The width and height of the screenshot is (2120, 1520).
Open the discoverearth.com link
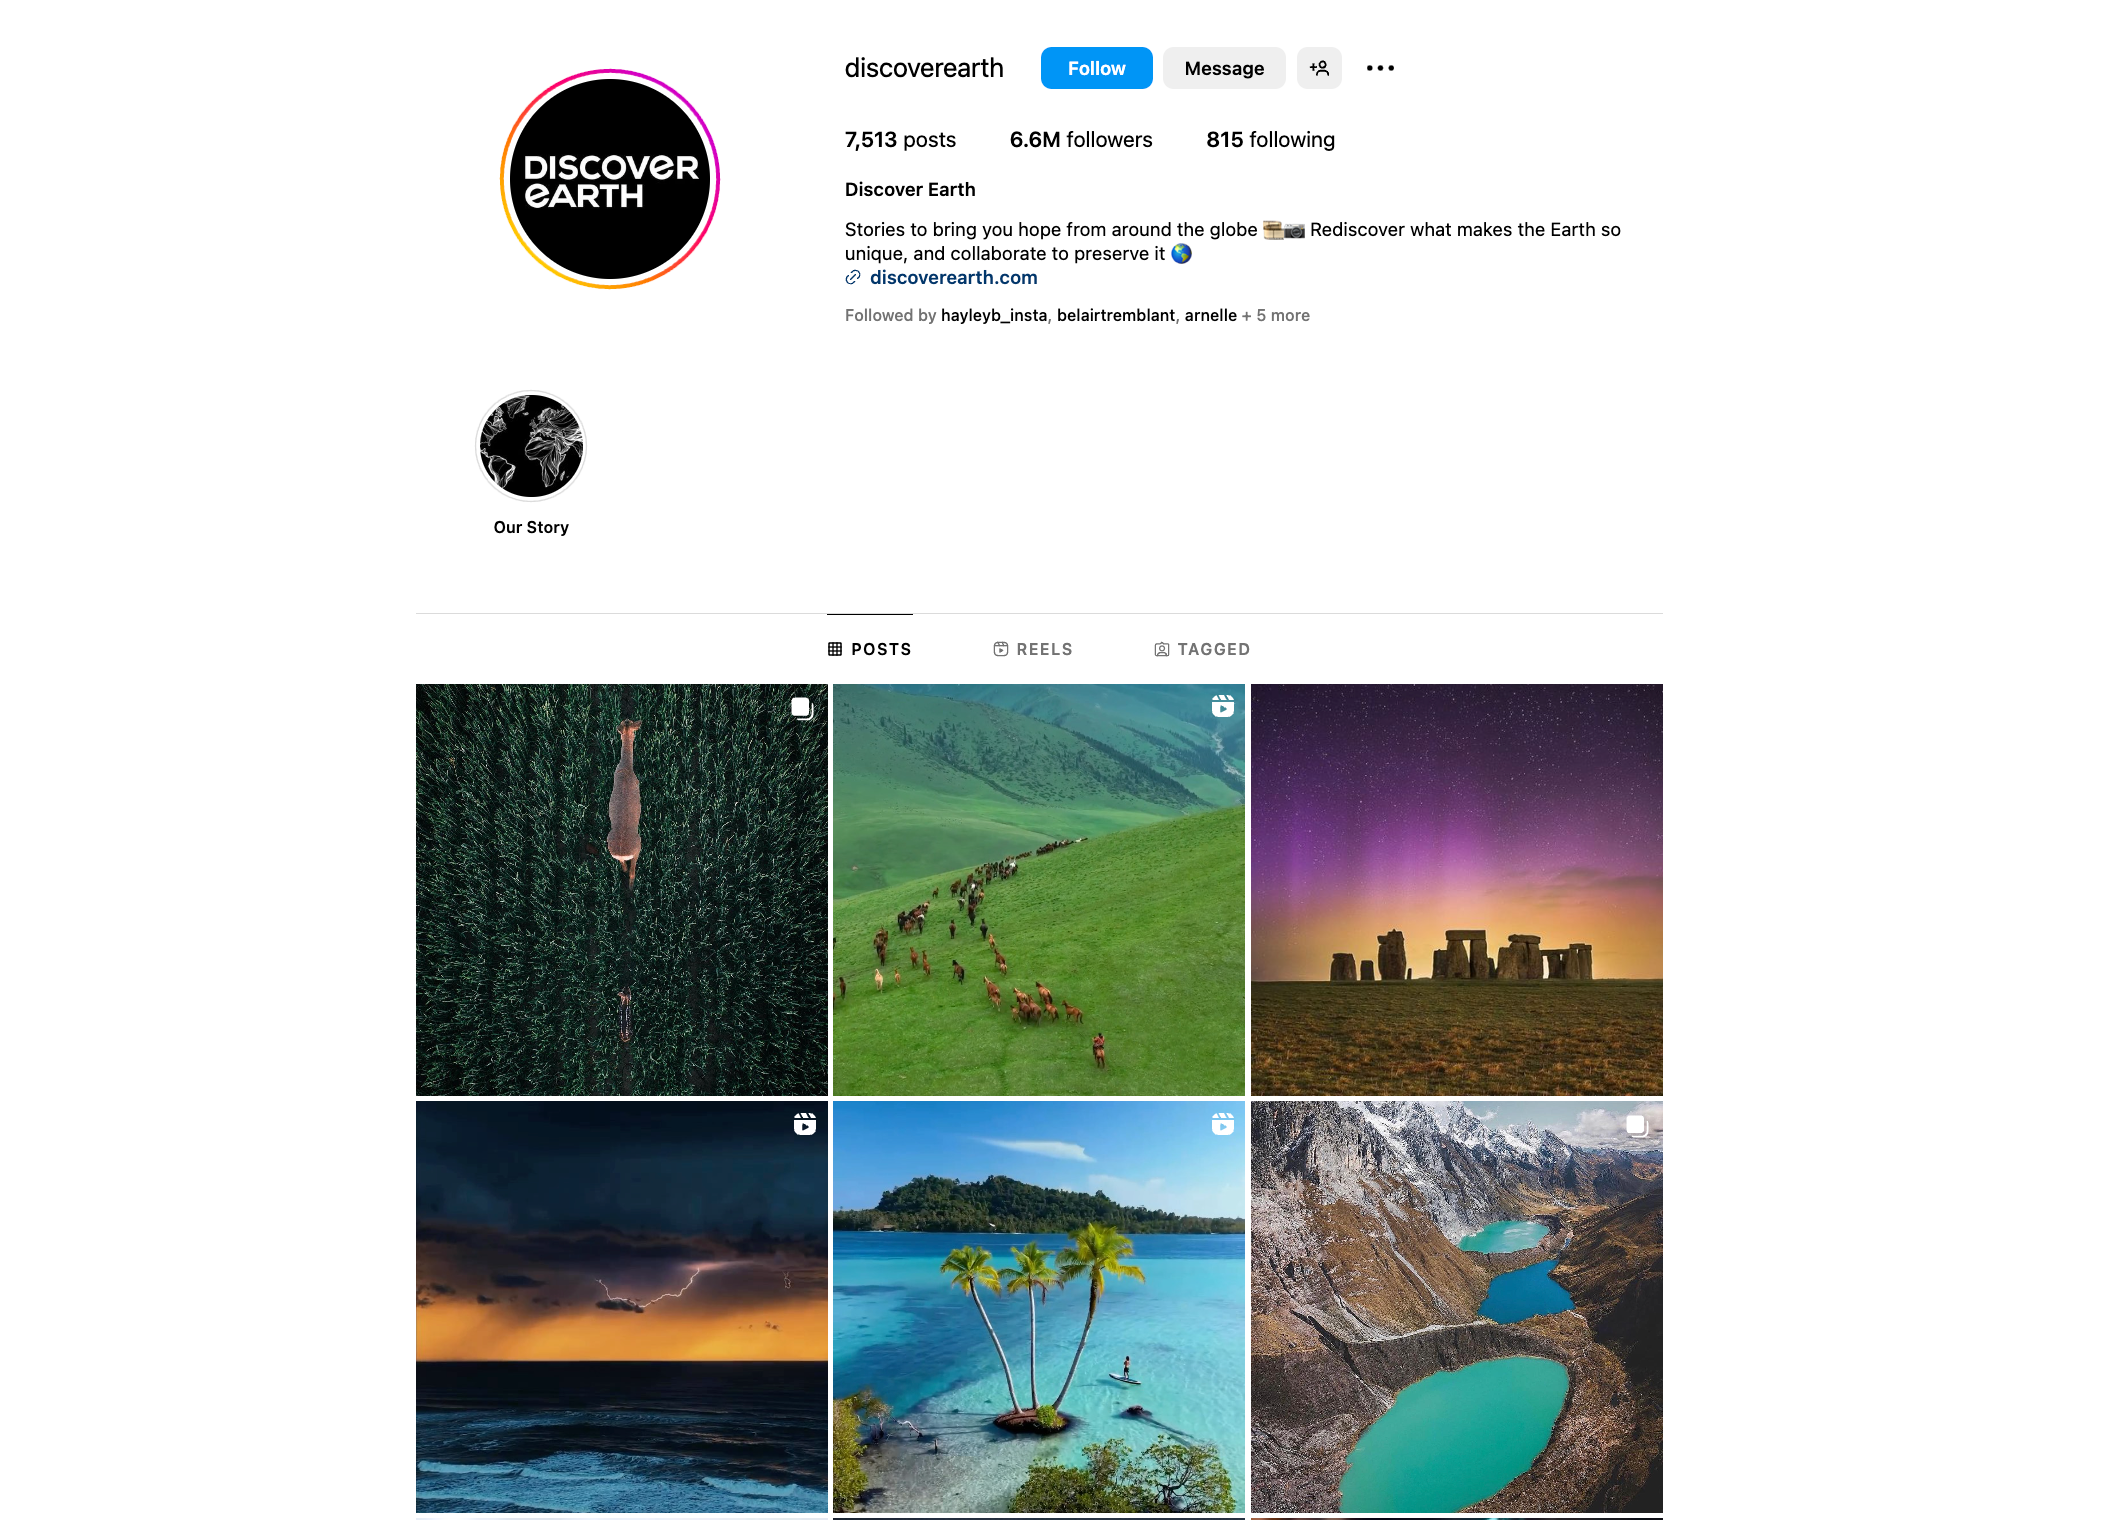(x=954, y=276)
